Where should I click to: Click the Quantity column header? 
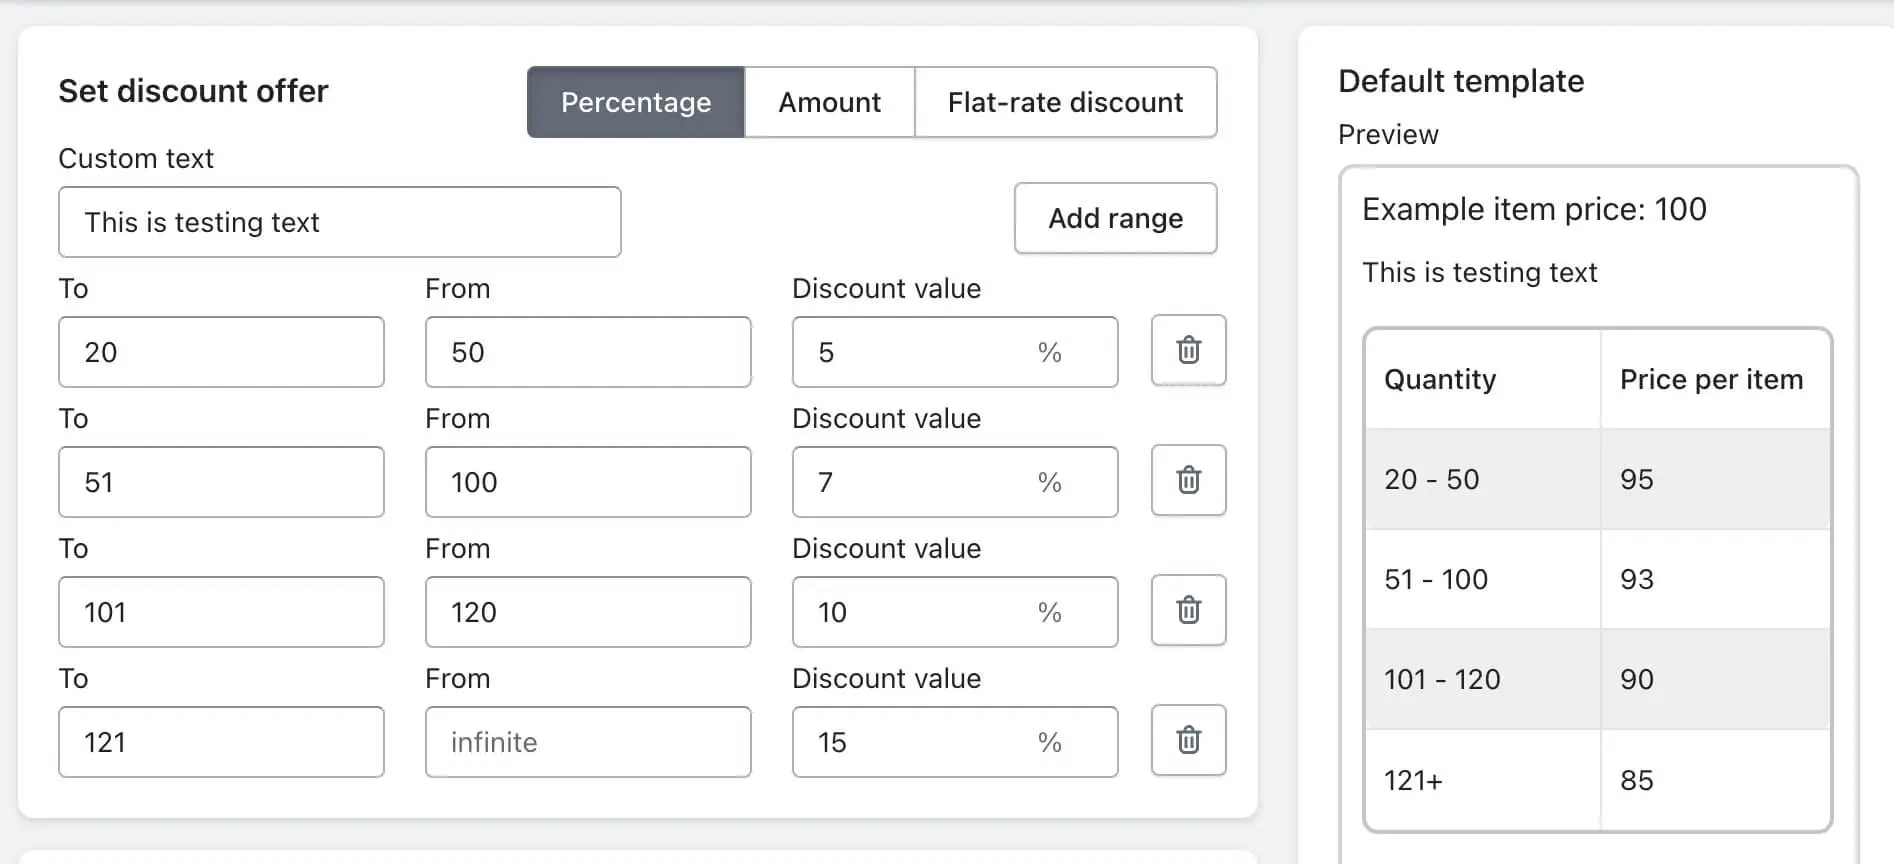click(x=1483, y=380)
